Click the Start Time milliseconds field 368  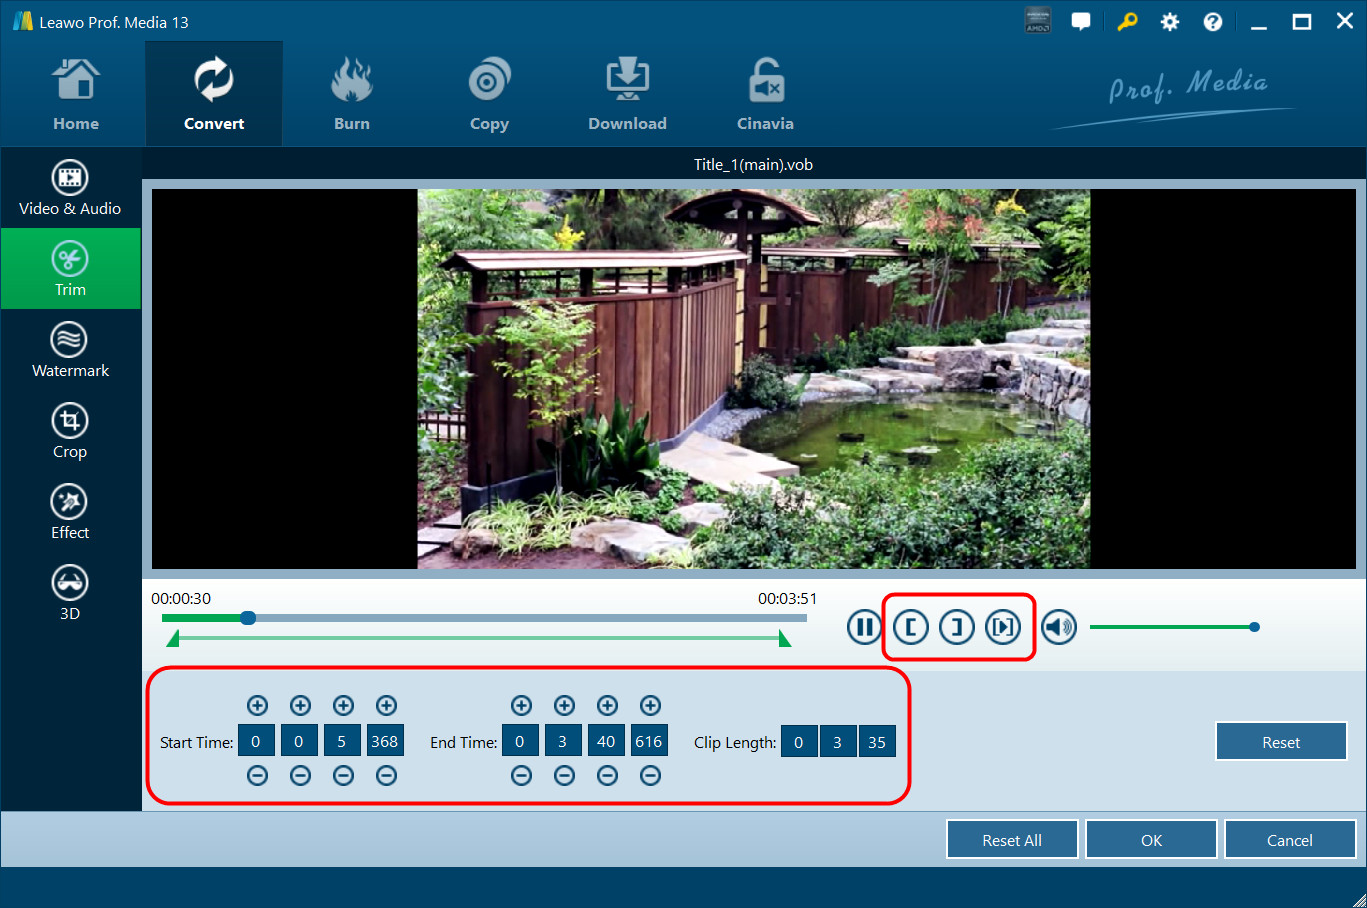385,742
